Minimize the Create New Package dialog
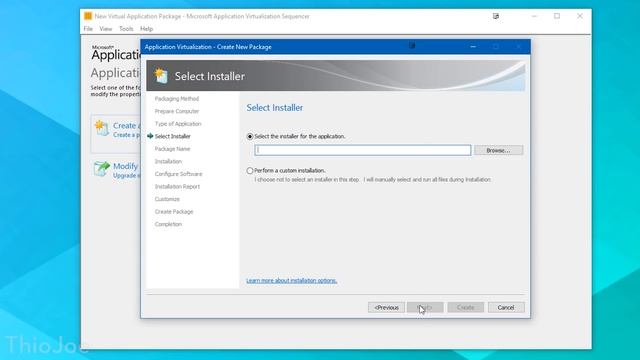Screen dimensions: 640x360 (x=473, y=47)
